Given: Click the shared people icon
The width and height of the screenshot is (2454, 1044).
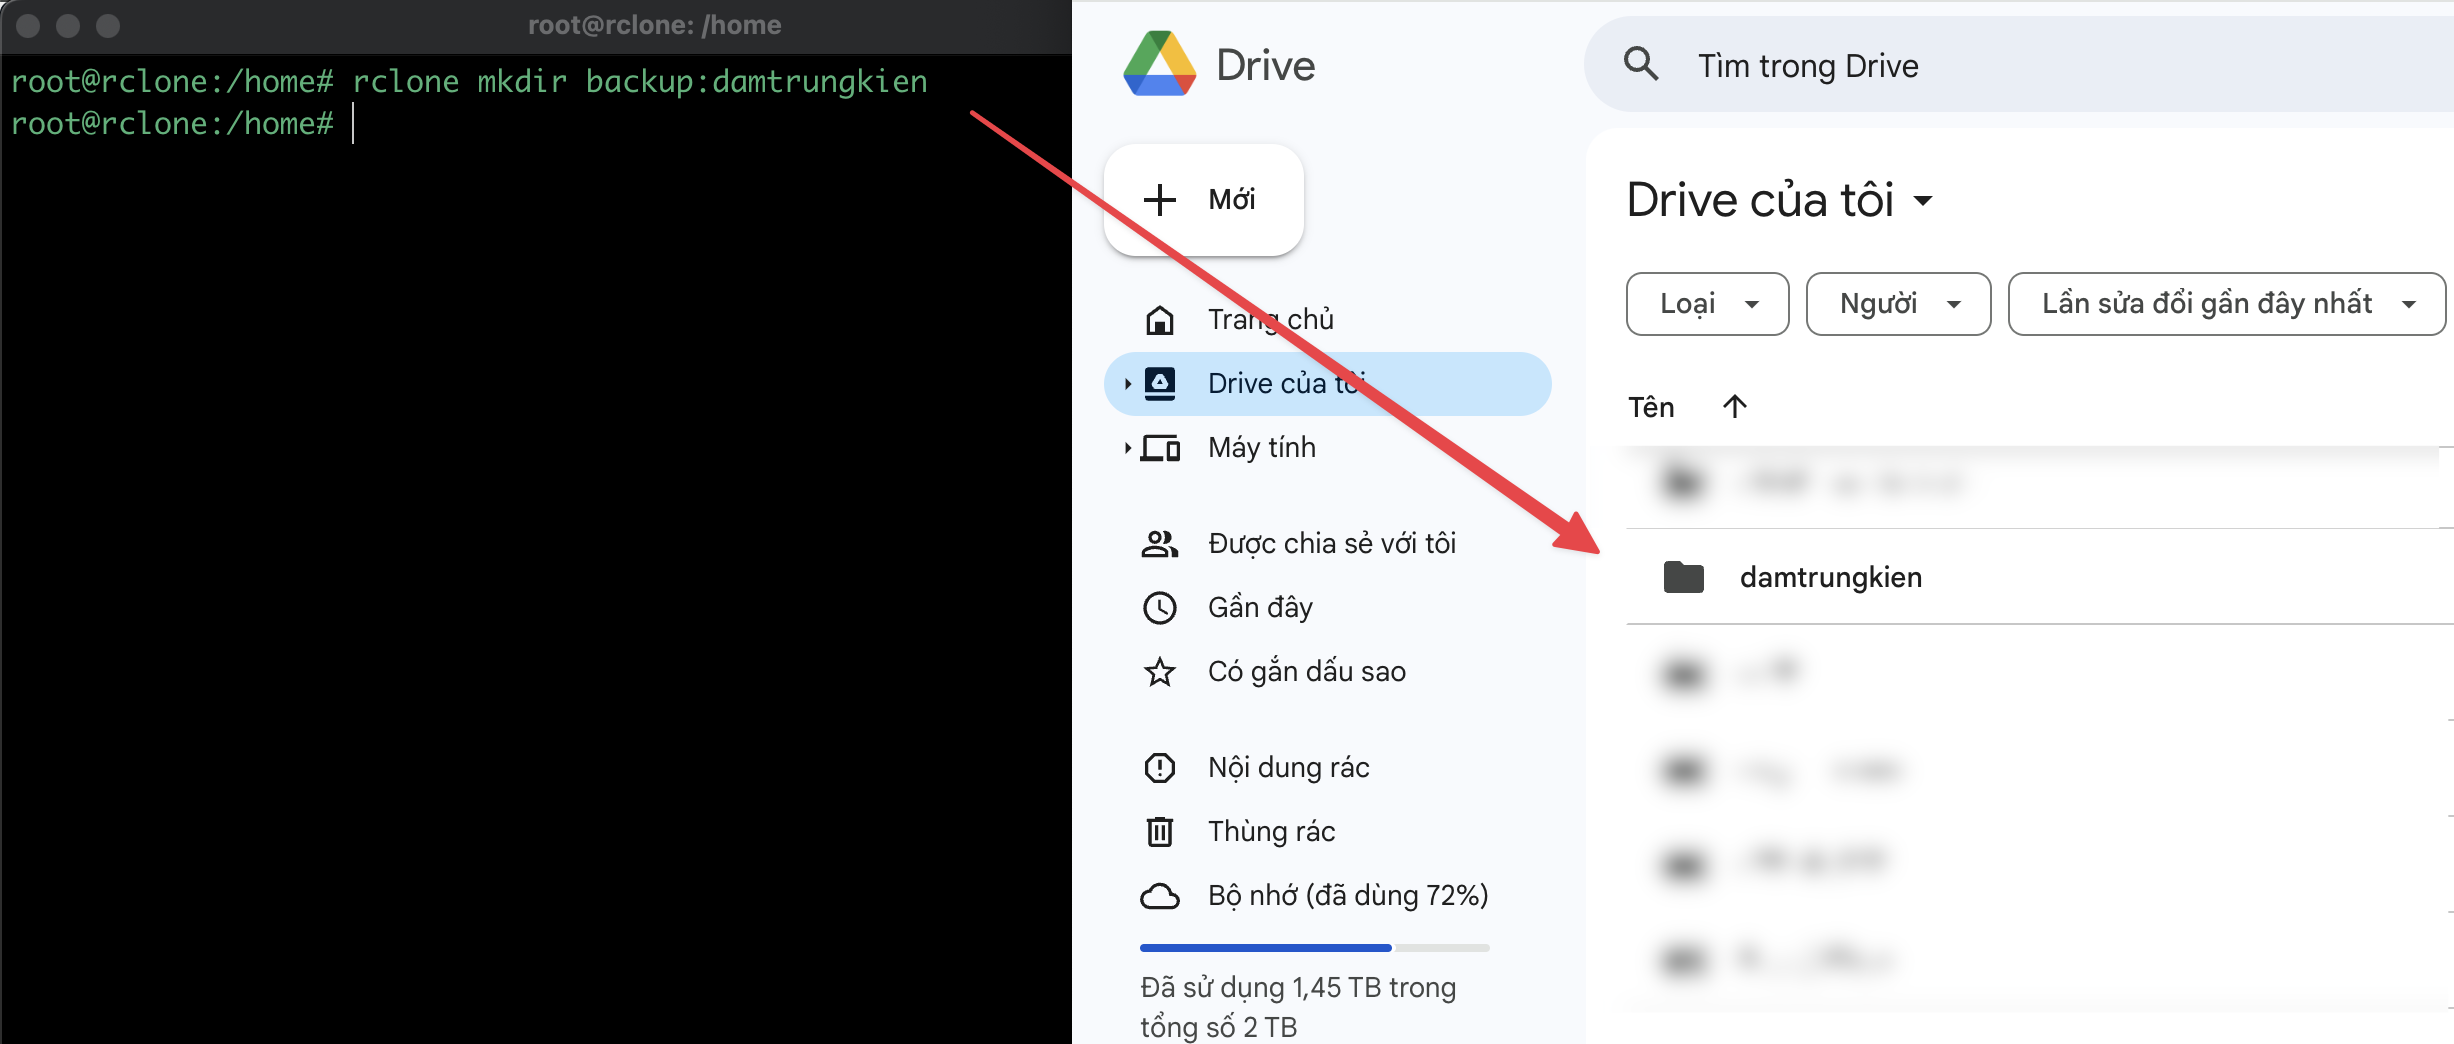Looking at the screenshot, I should (1160, 544).
